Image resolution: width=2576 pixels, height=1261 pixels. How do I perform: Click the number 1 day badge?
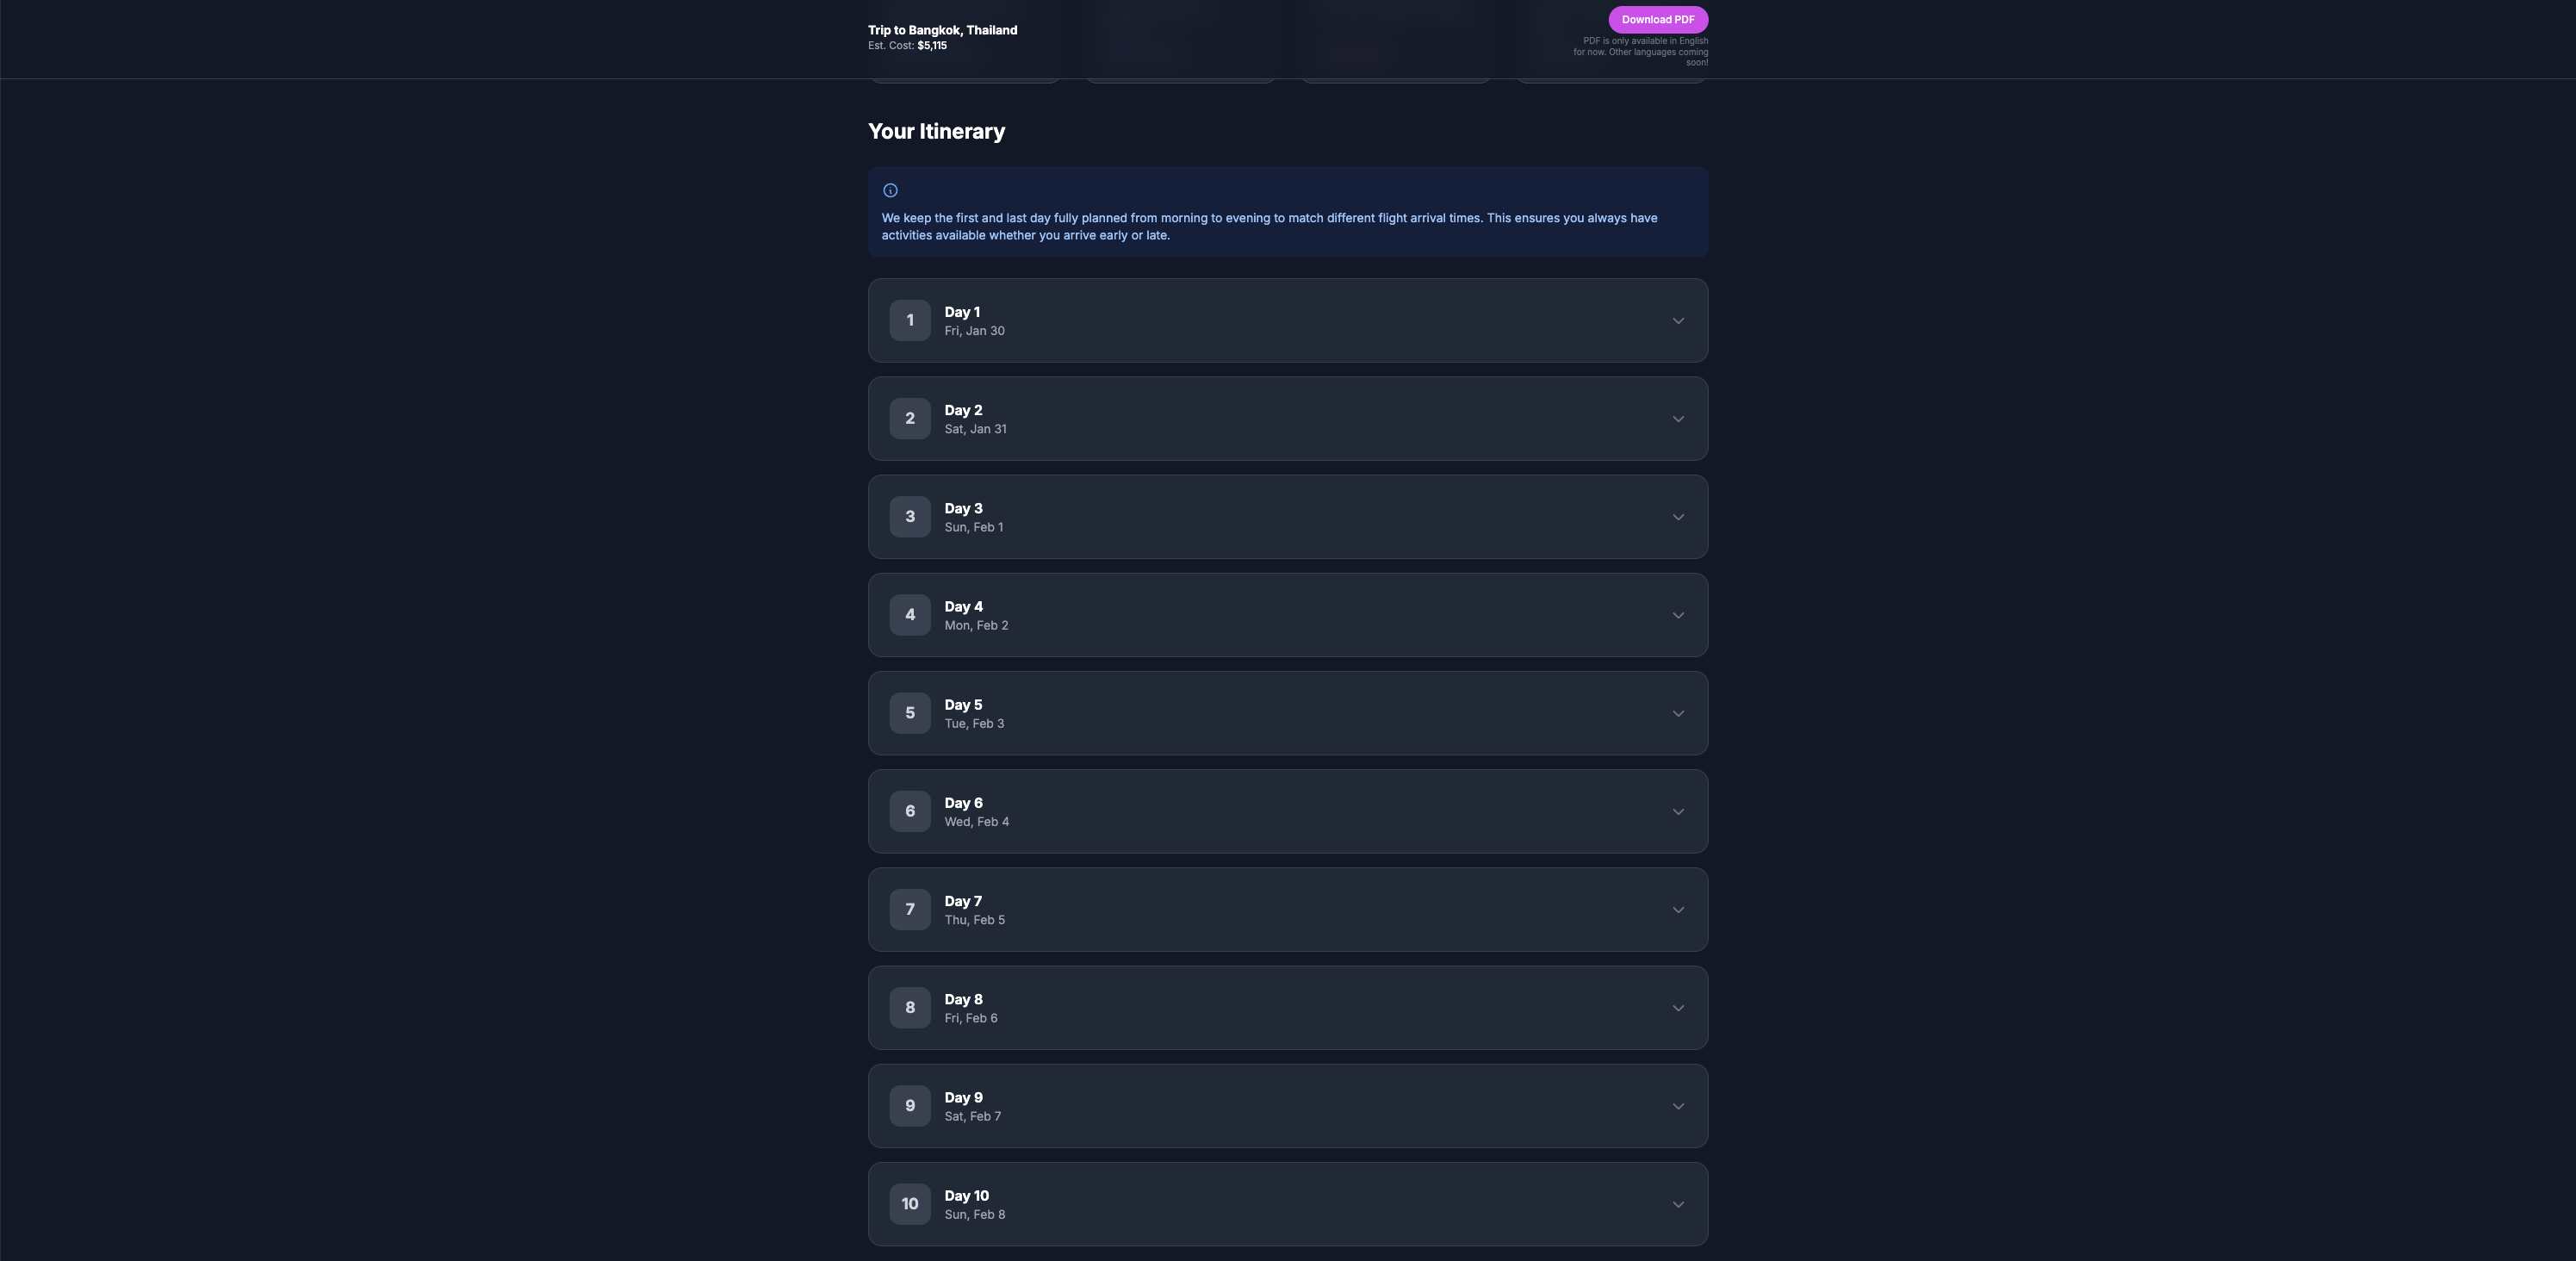pos(909,321)
